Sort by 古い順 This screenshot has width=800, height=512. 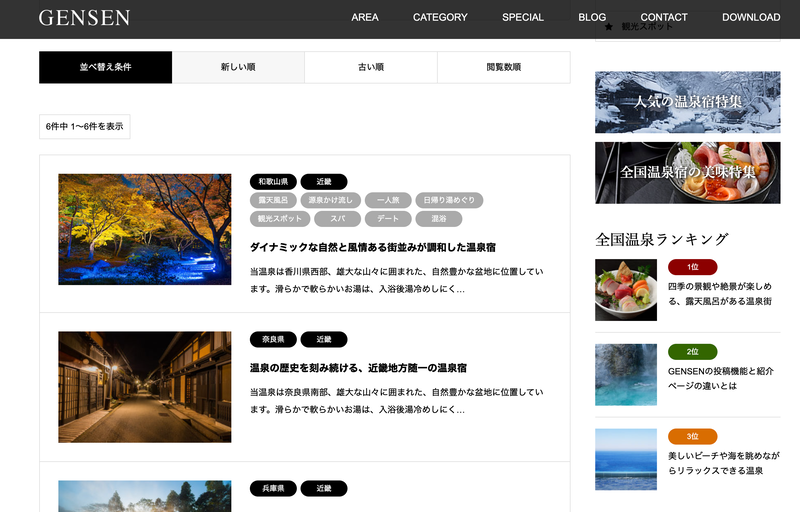(371, 67)
